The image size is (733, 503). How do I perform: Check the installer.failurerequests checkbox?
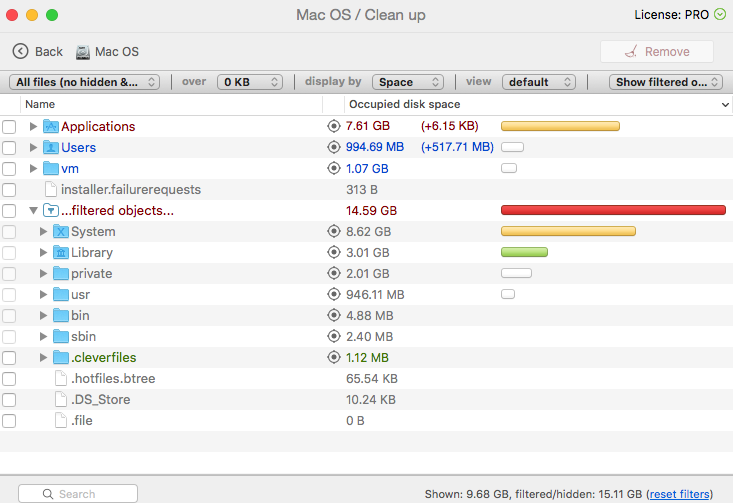point(9,190)
